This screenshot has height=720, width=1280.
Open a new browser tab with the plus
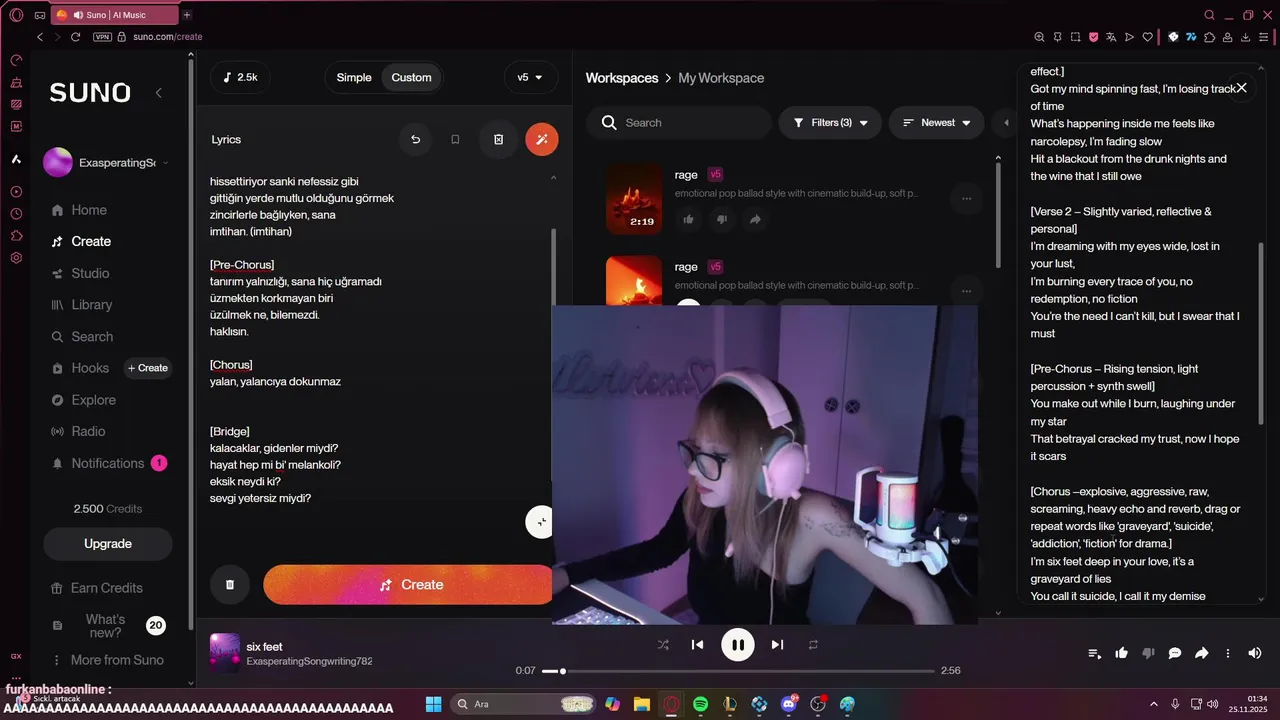[x=187, y=15]
